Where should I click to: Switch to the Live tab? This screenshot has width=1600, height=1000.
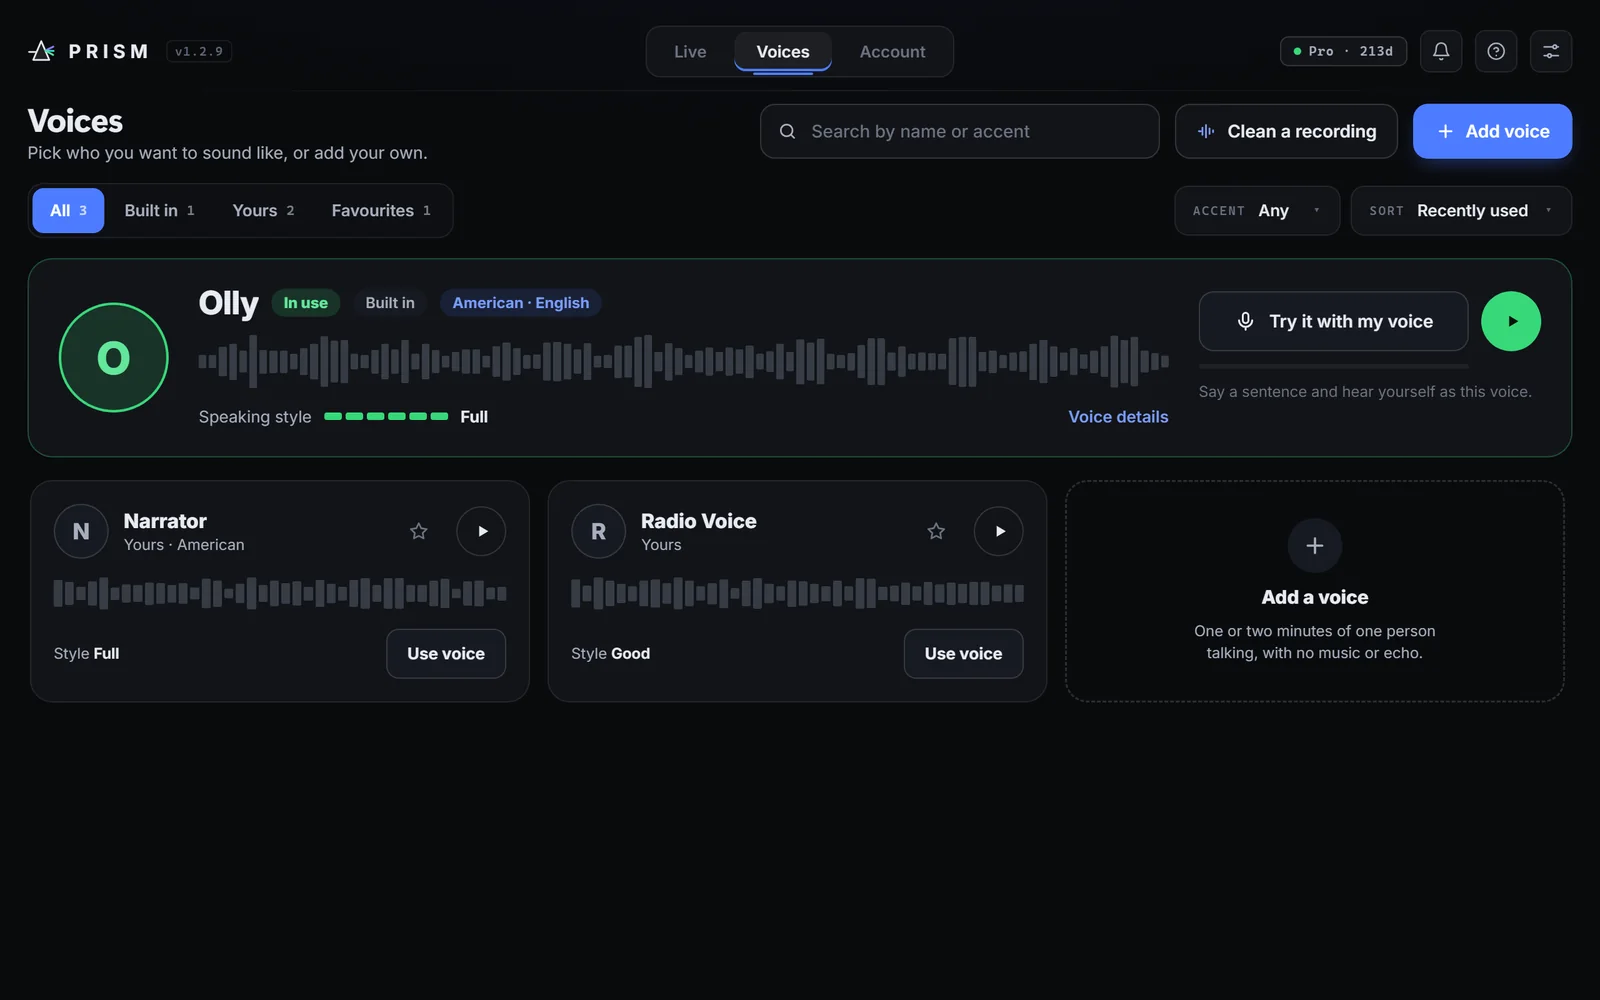coord(690,52)
